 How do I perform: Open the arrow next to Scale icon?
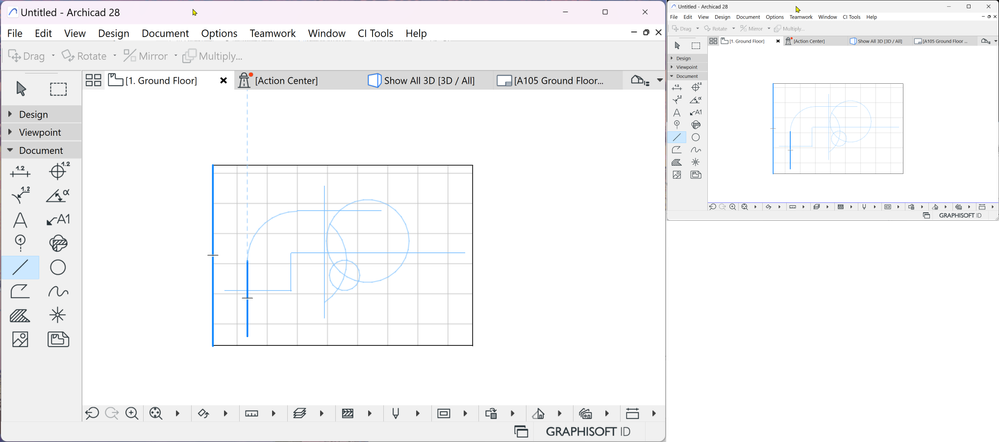click(x=273, y=413)
